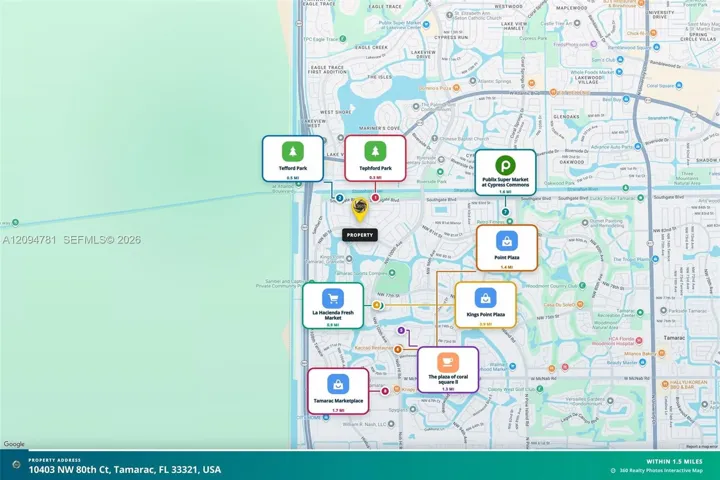Click the Tefford Park green tree icon
Screen dimensions: 720x480
292,152
